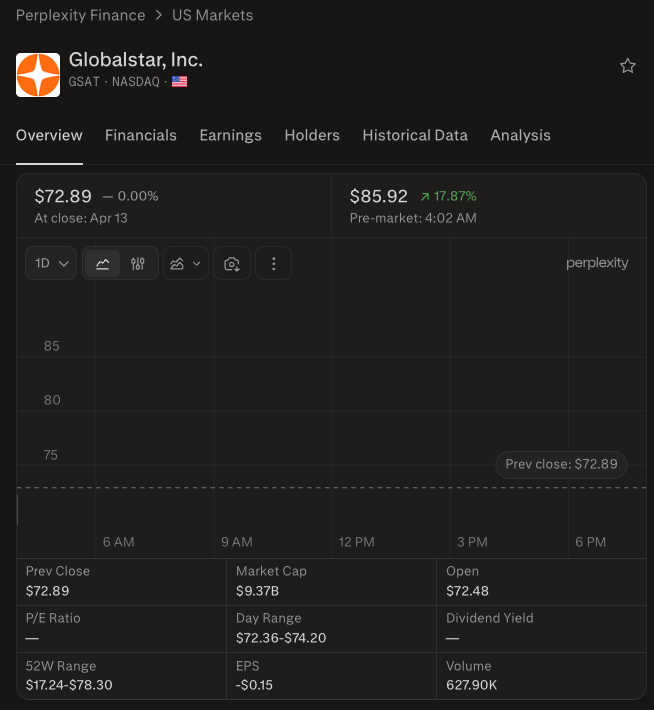Click the 17.87% pre-market change value
654x710 pixels.
(455, 196)
